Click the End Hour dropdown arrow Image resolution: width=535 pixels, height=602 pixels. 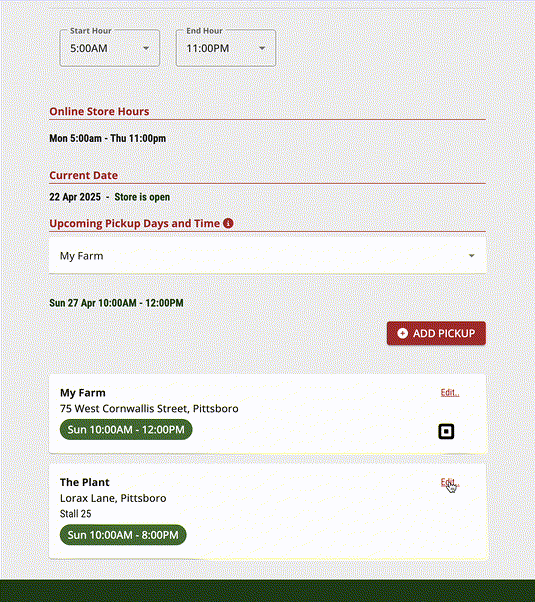coord(262,48)
